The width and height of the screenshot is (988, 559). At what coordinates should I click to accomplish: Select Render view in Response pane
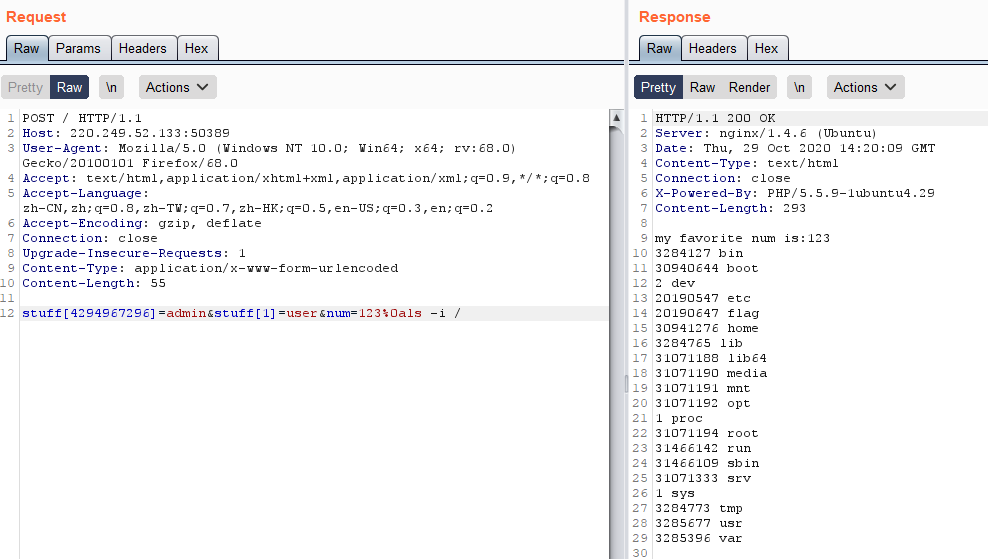749,88
